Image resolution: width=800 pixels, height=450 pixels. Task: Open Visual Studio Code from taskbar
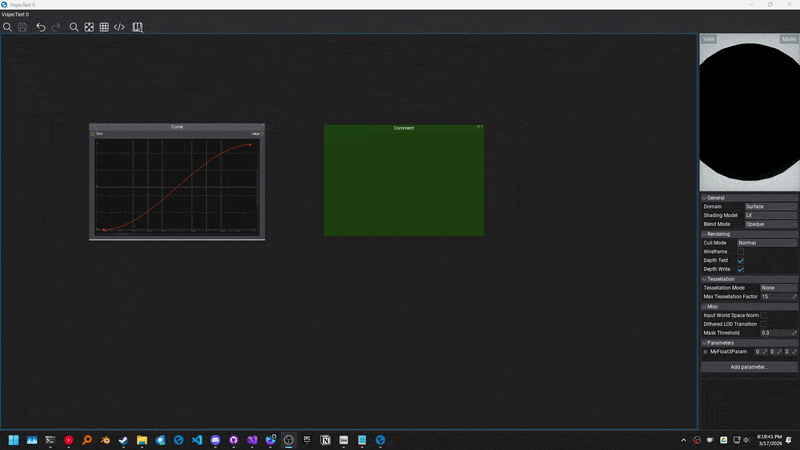coord(197,440)
